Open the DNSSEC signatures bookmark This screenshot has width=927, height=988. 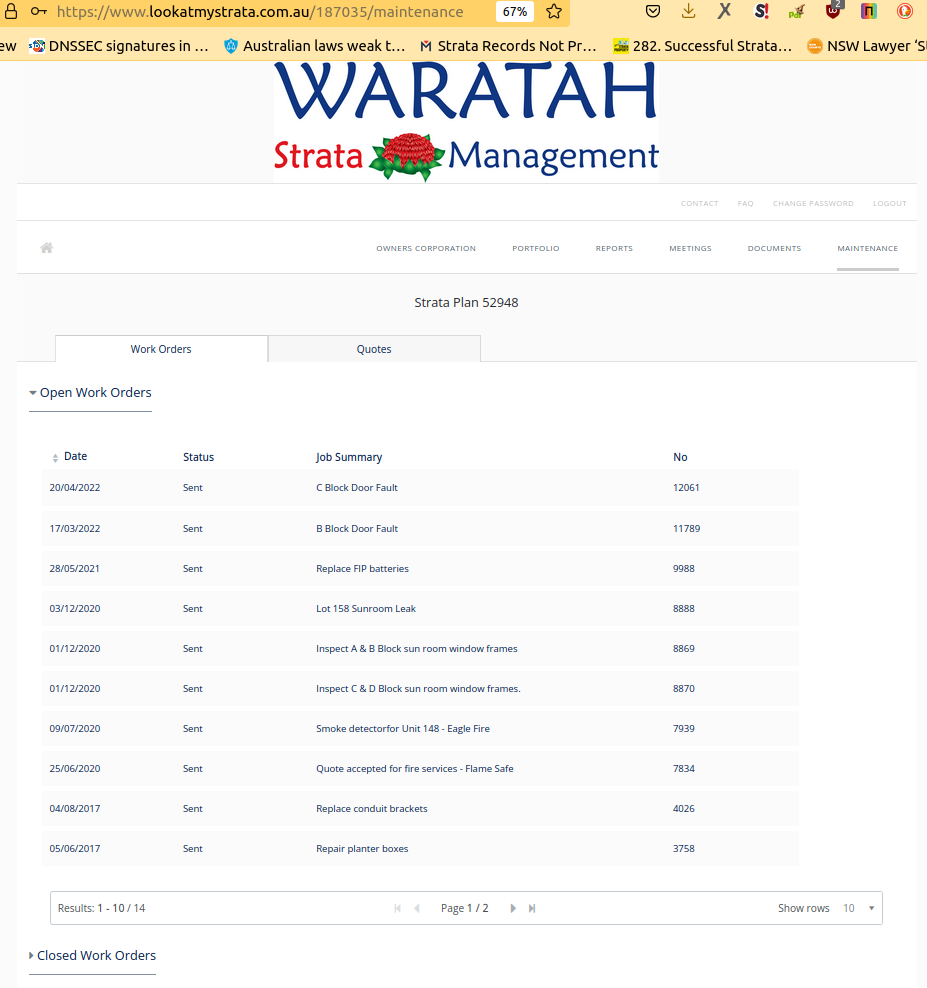pos(120,46)
